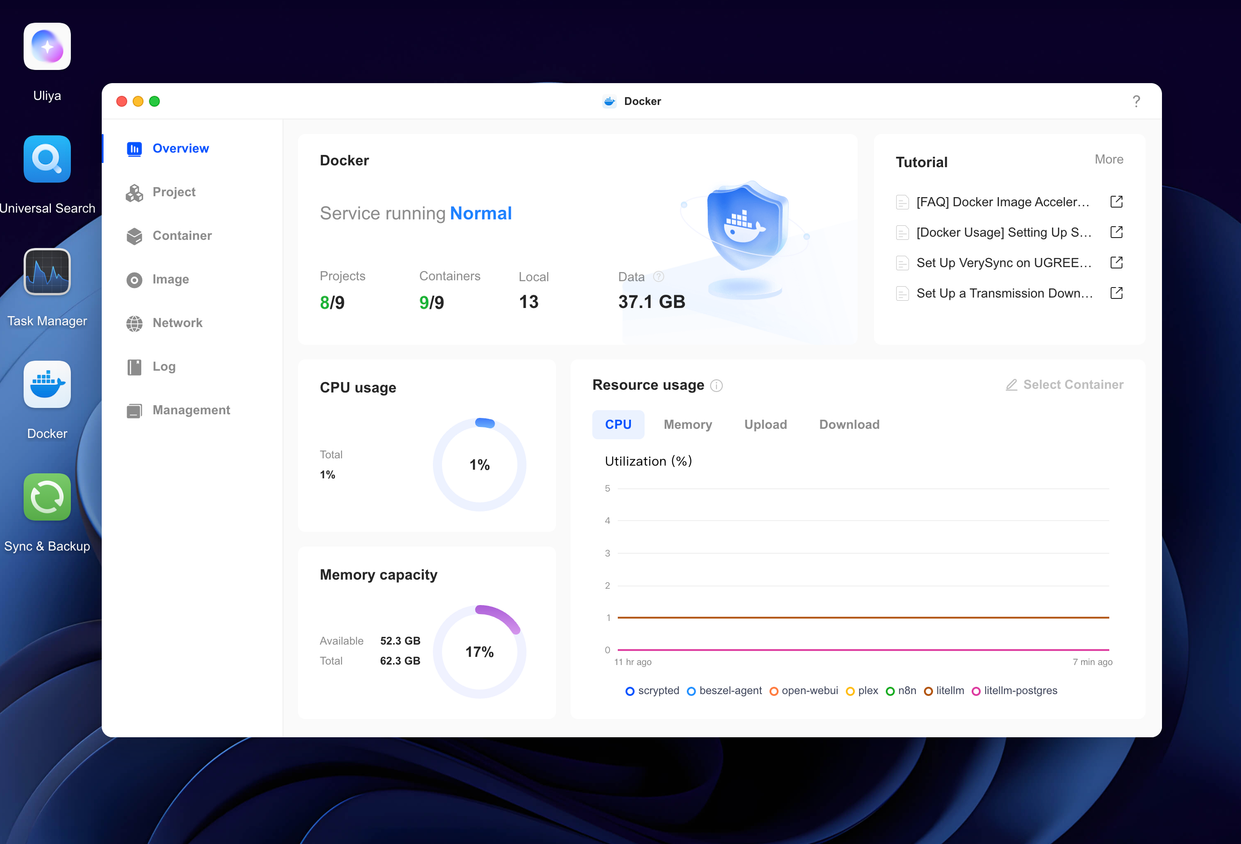Viewport: 1241px width, 844px height.
Task: Toggle the plex legend entry
Action: coord(862,691)
